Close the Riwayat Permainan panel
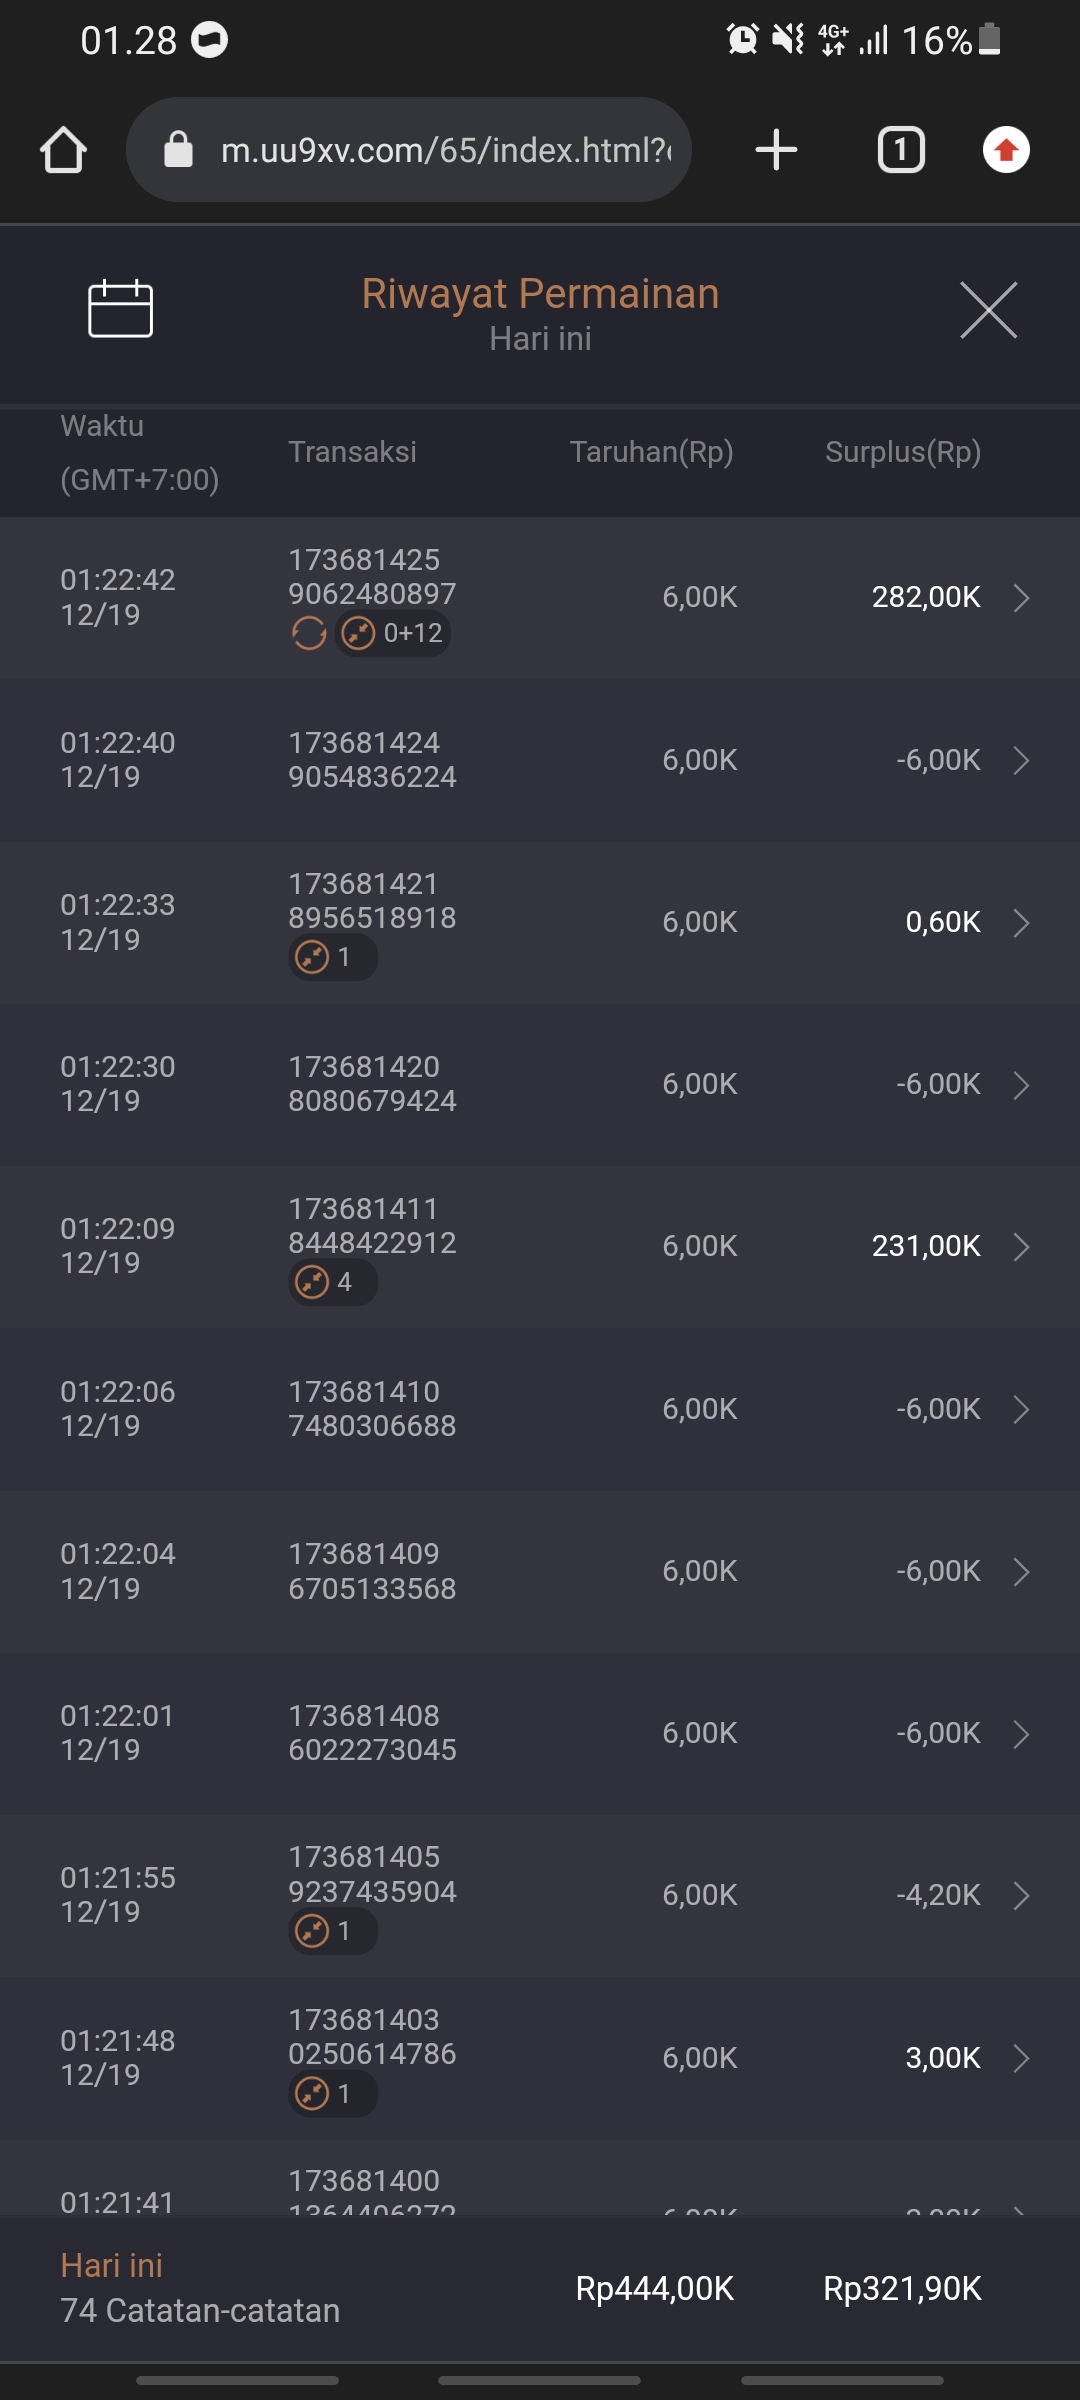Screen dimensions: 1080x2400 [988, 310]
